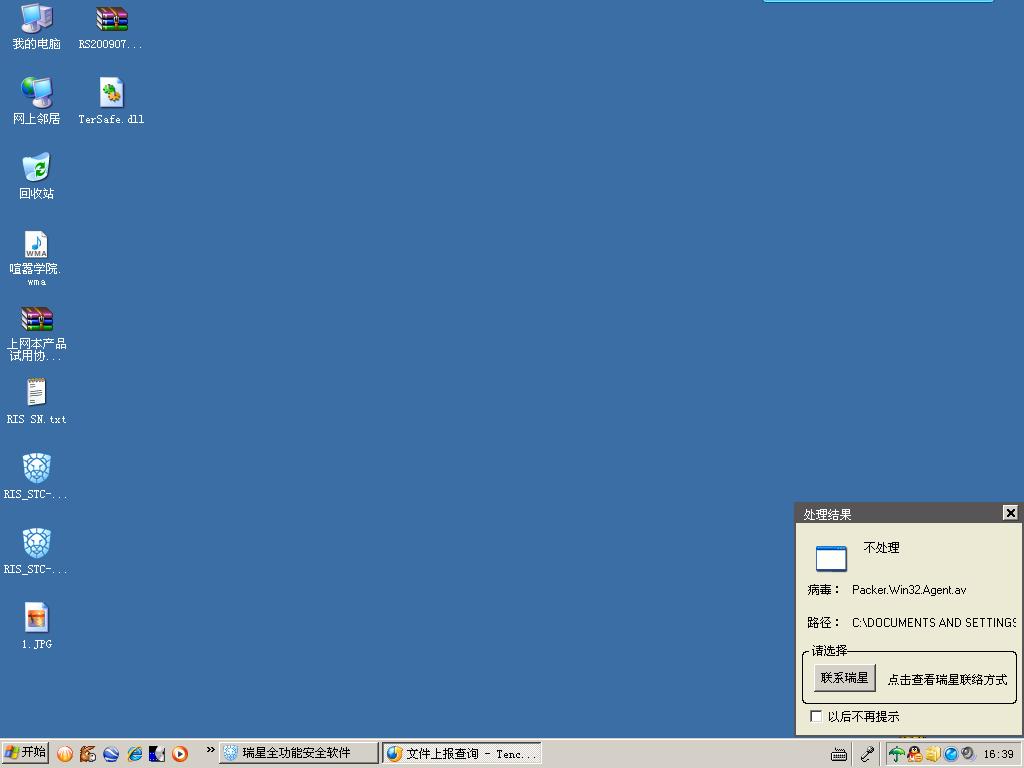
Task: Close the 处理结果 popup
Action: click(1010, 513)
